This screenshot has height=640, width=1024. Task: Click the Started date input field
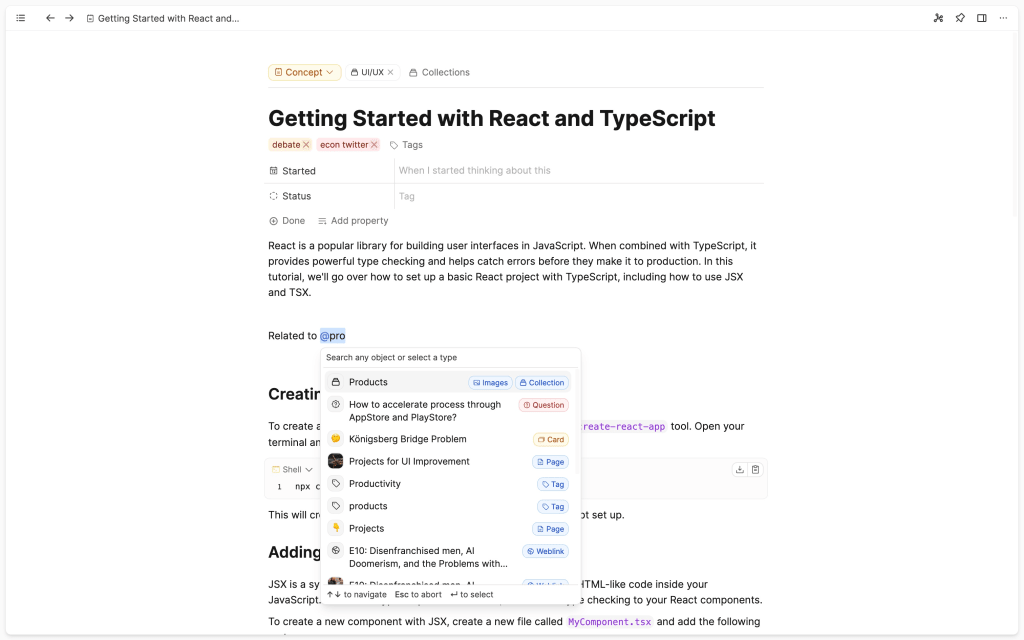[578, 171]
